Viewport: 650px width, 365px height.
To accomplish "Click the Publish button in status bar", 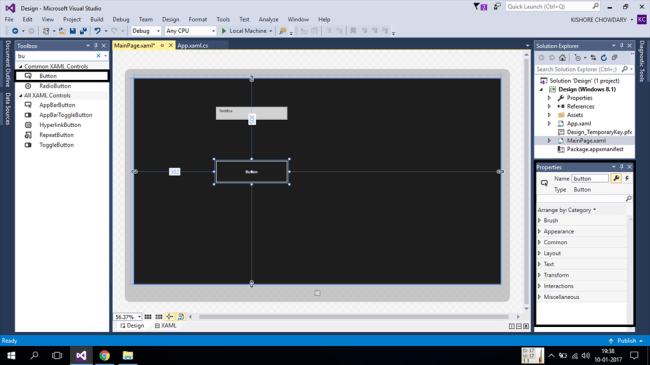I will click(x=626, y=341).
